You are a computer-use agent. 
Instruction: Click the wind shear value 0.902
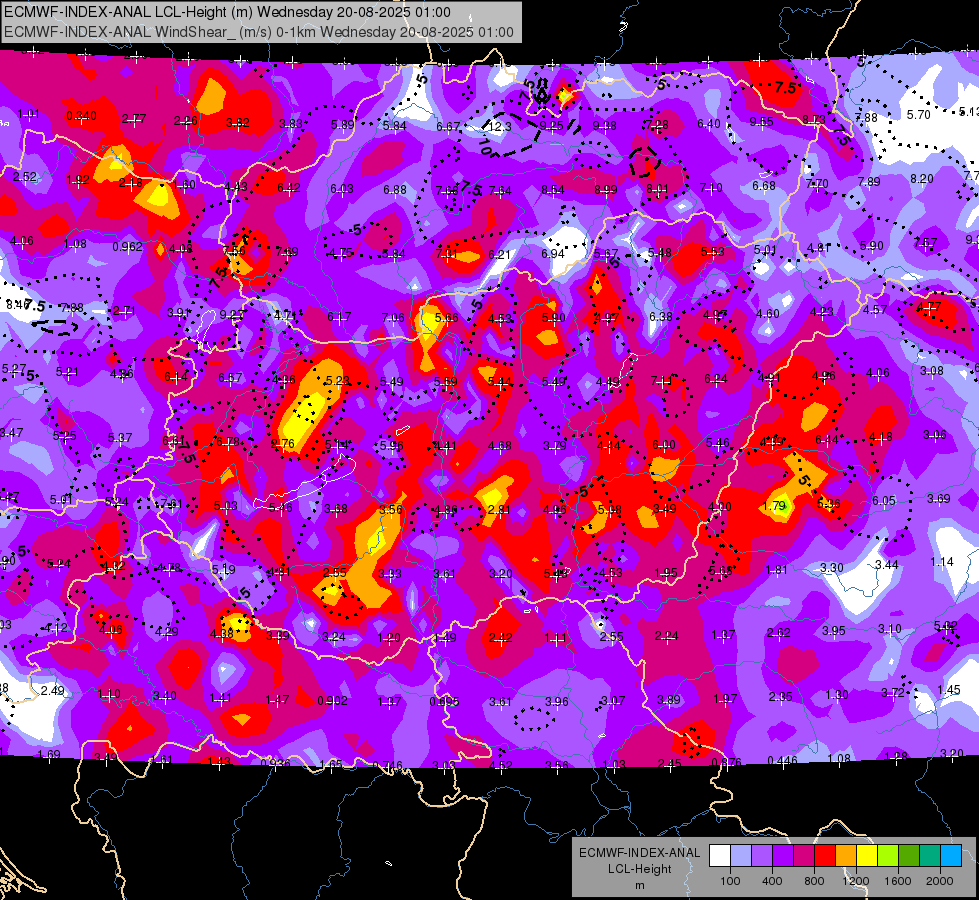[332, 701]
